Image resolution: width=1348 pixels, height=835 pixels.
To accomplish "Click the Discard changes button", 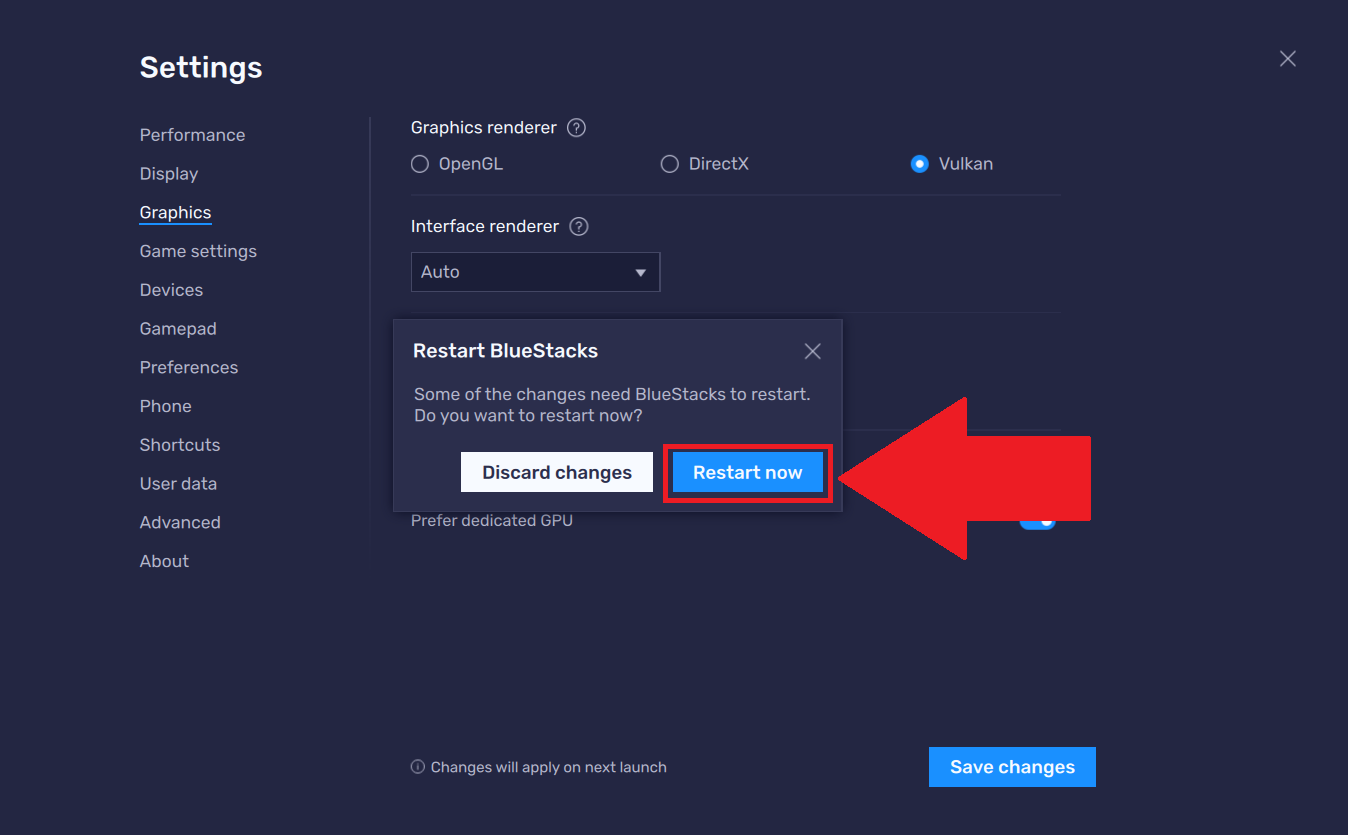I will pyautogui.click(x=557, y=473).
